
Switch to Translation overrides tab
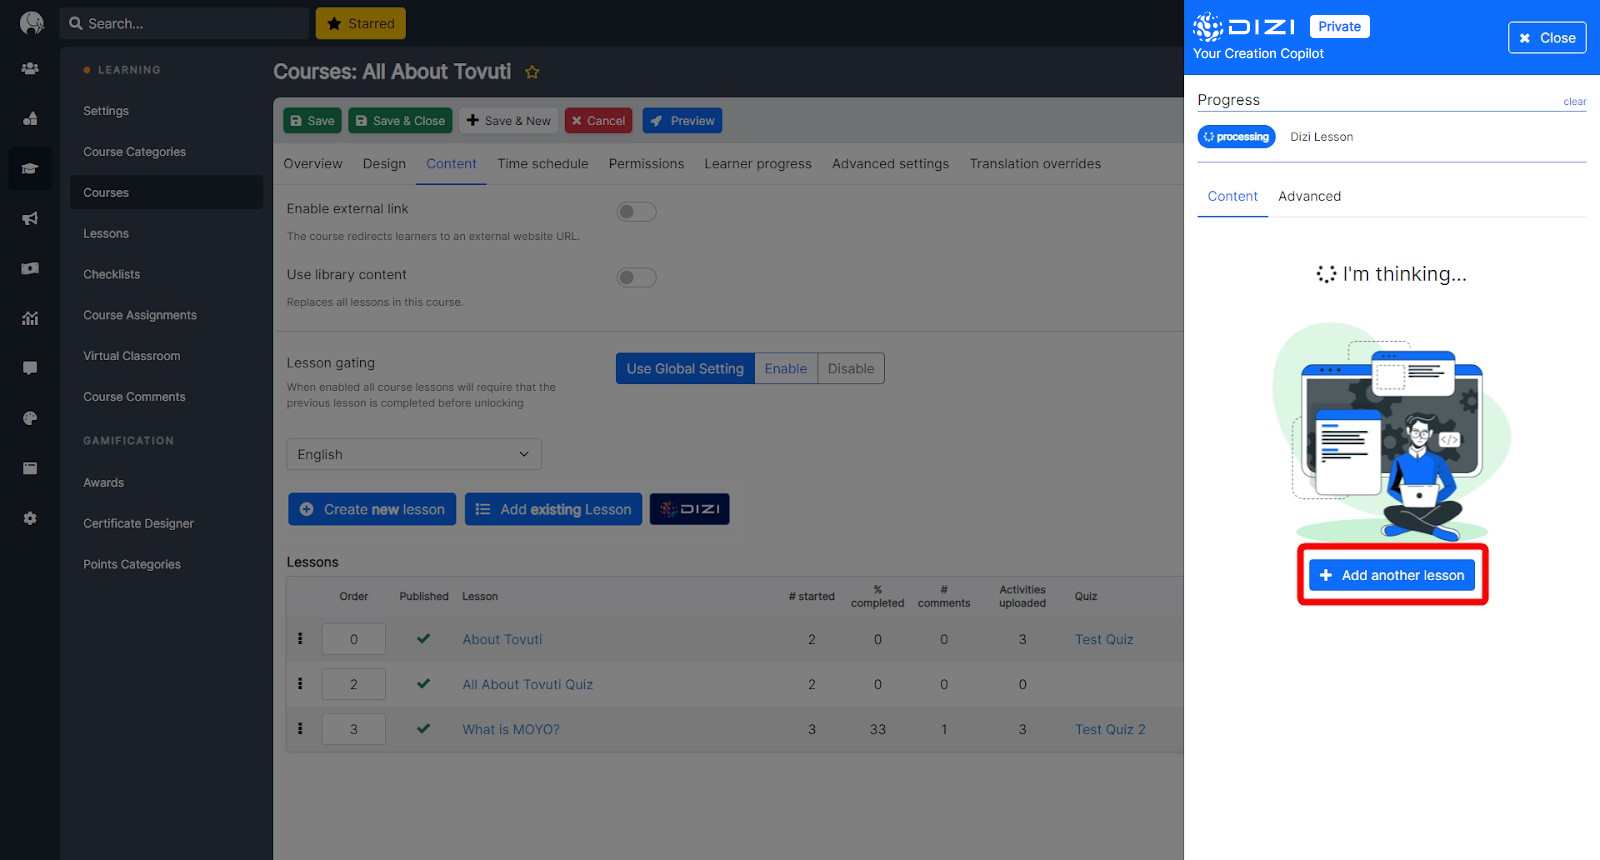click(x=1035, y=164)
